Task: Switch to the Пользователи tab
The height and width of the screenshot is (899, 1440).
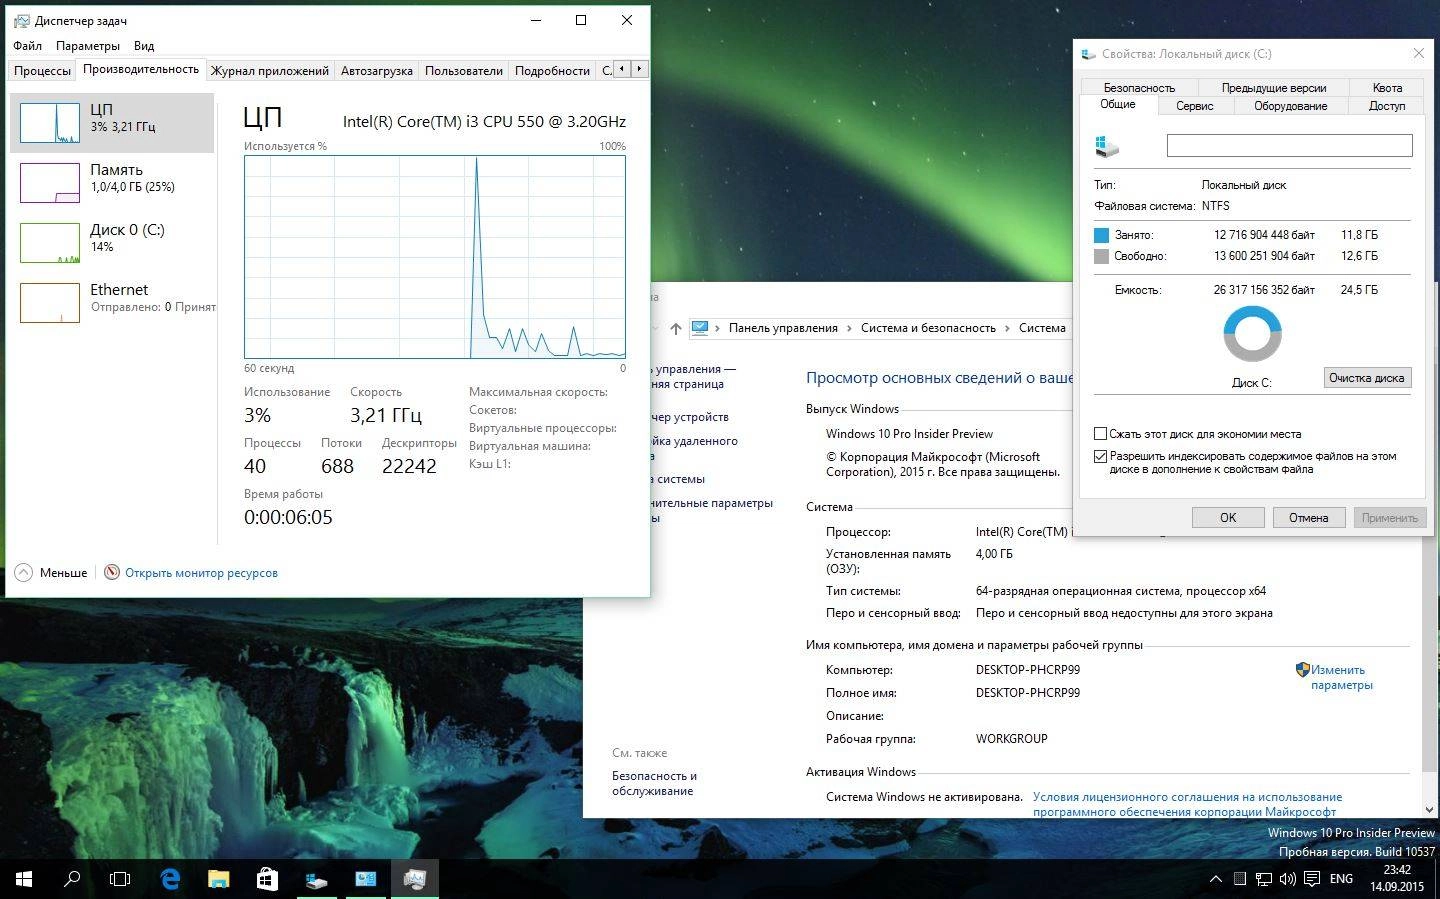Action: coord(464,71)
